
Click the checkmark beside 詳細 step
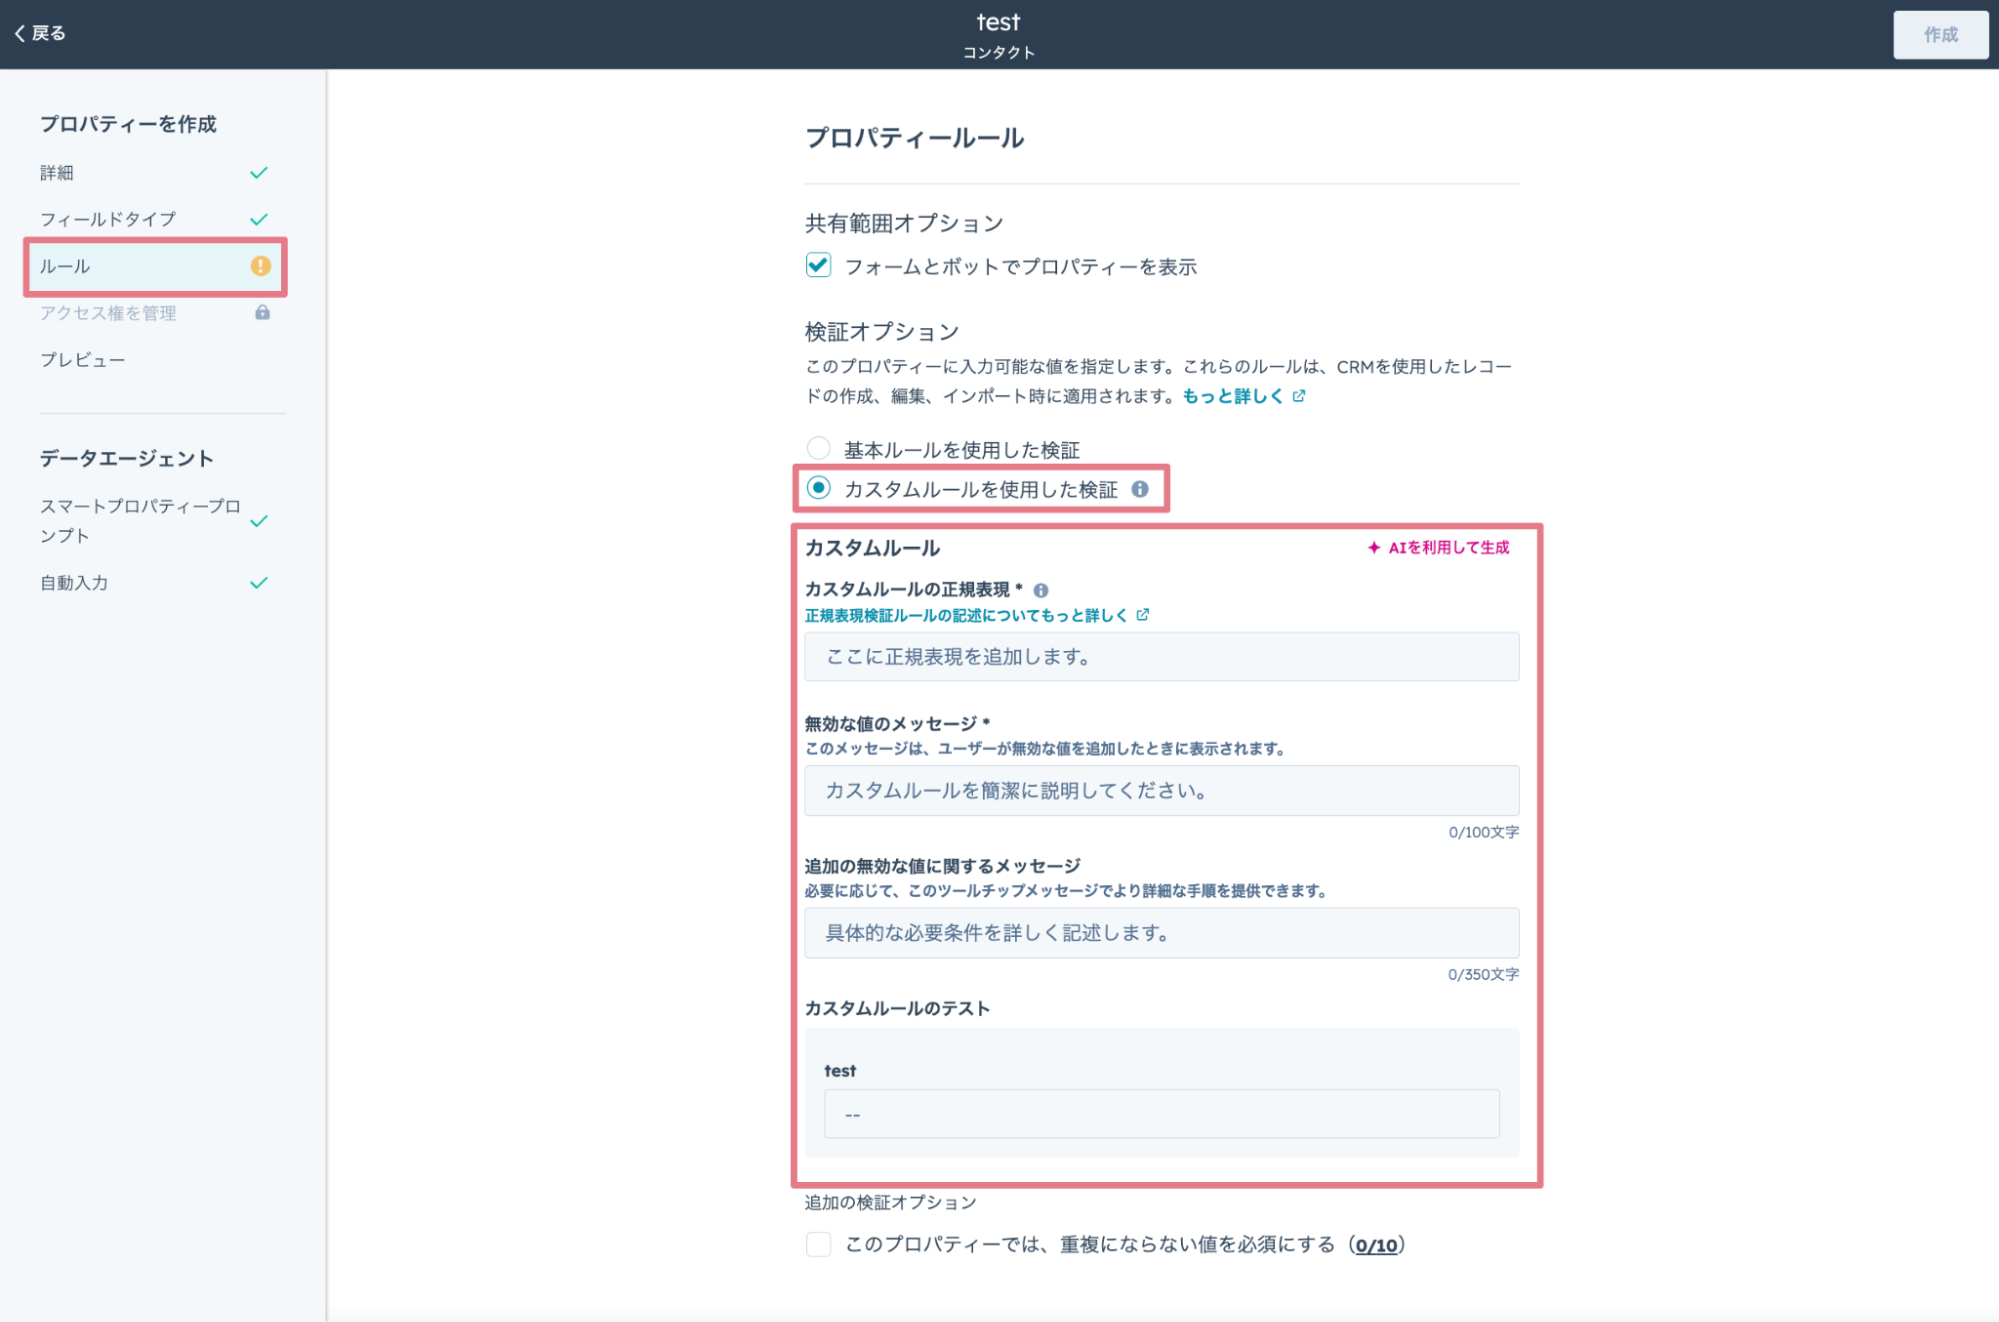click(x=259, y=173)
